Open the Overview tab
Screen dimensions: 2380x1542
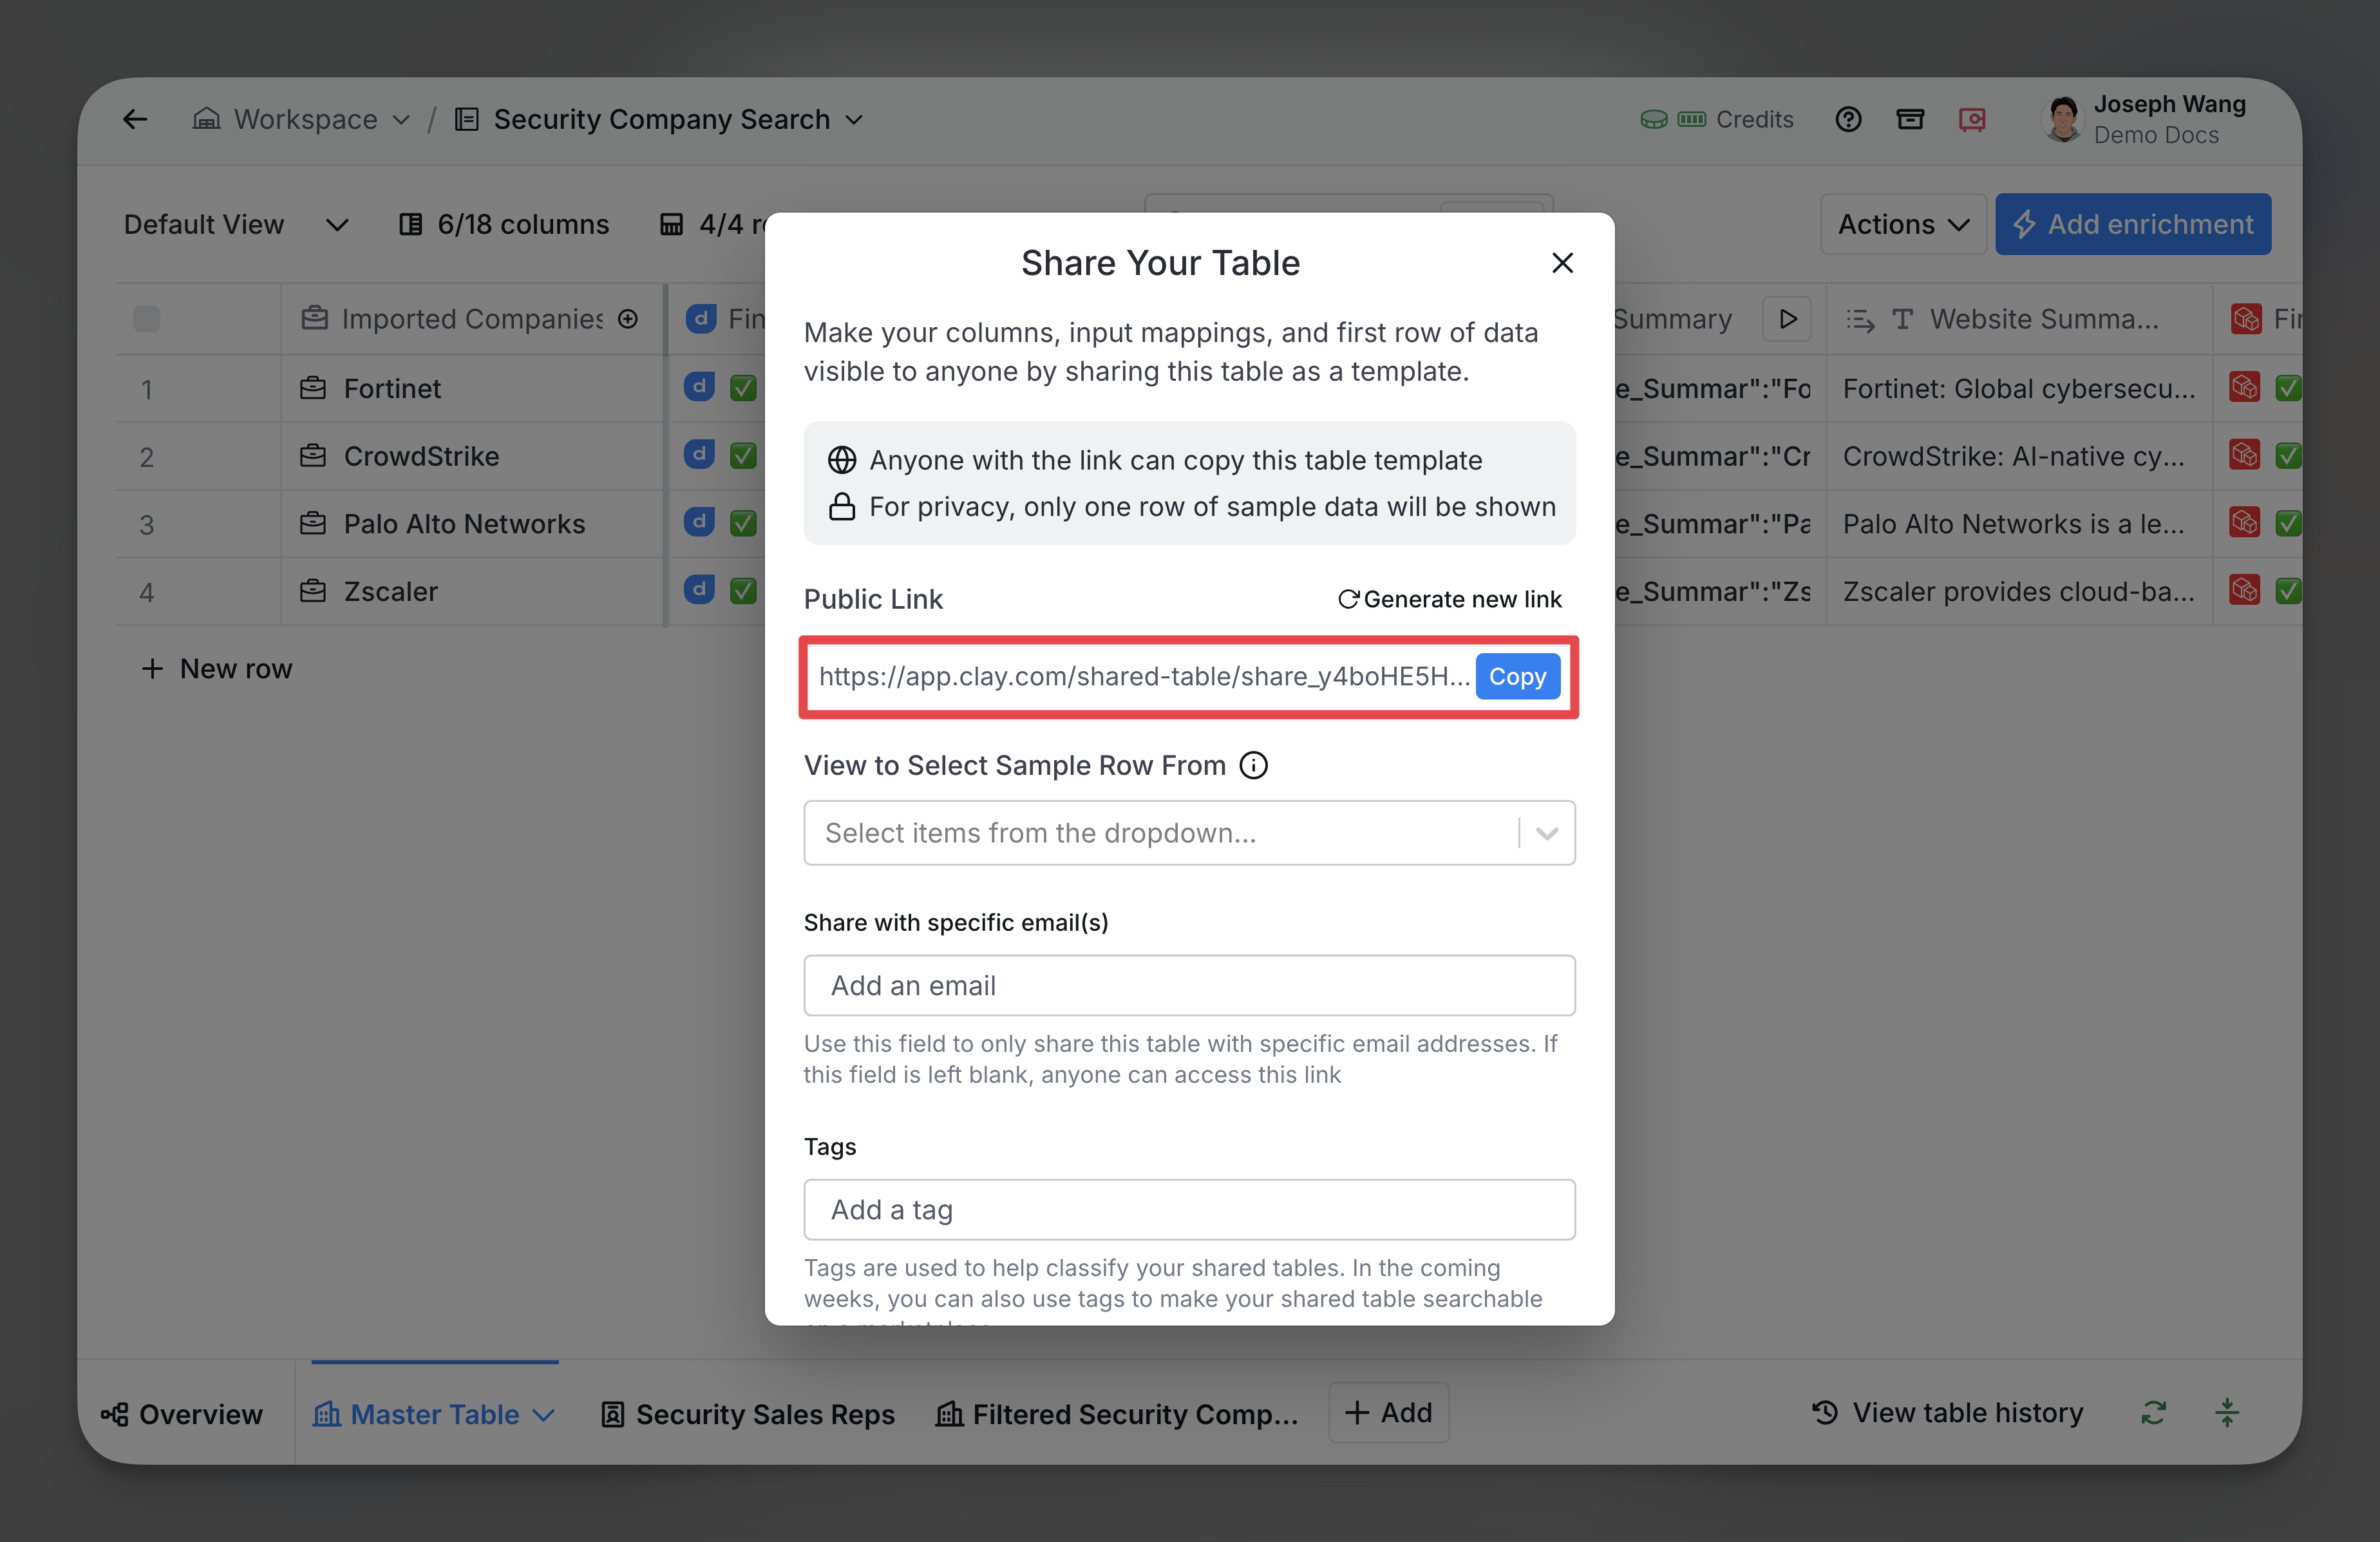[182, 1414]
